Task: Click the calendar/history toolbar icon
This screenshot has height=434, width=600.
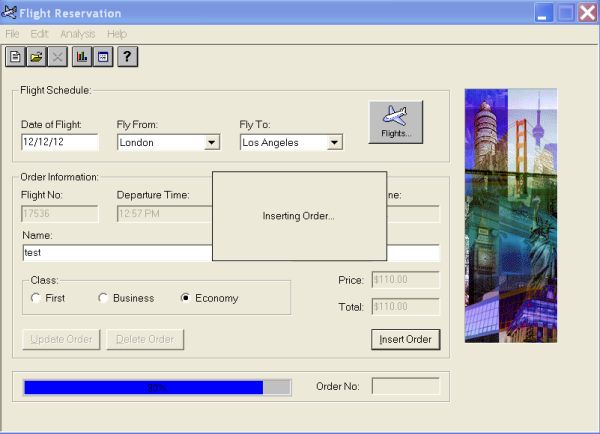Action: [x=103, y=57]
